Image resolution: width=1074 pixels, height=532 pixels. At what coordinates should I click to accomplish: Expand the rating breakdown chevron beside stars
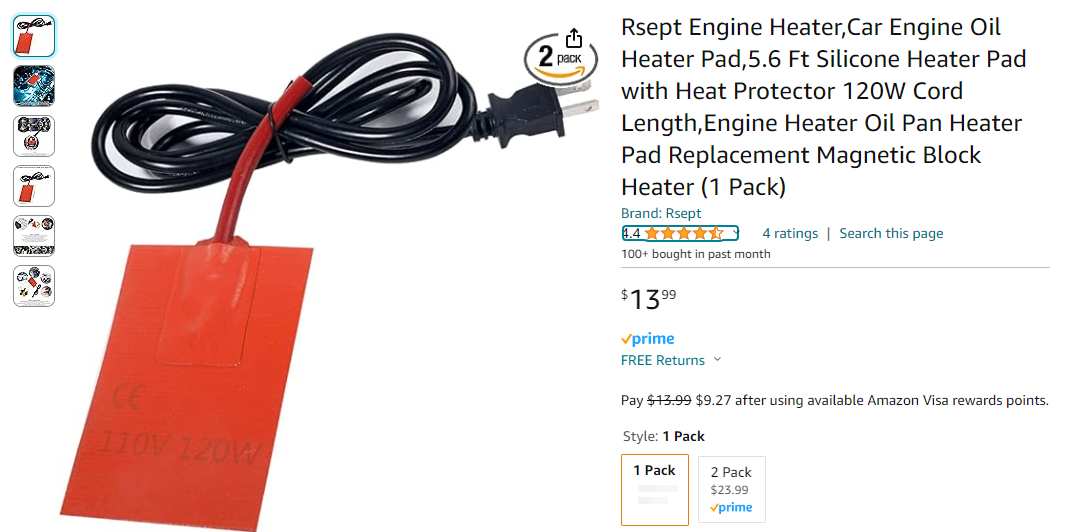(734, 233)
